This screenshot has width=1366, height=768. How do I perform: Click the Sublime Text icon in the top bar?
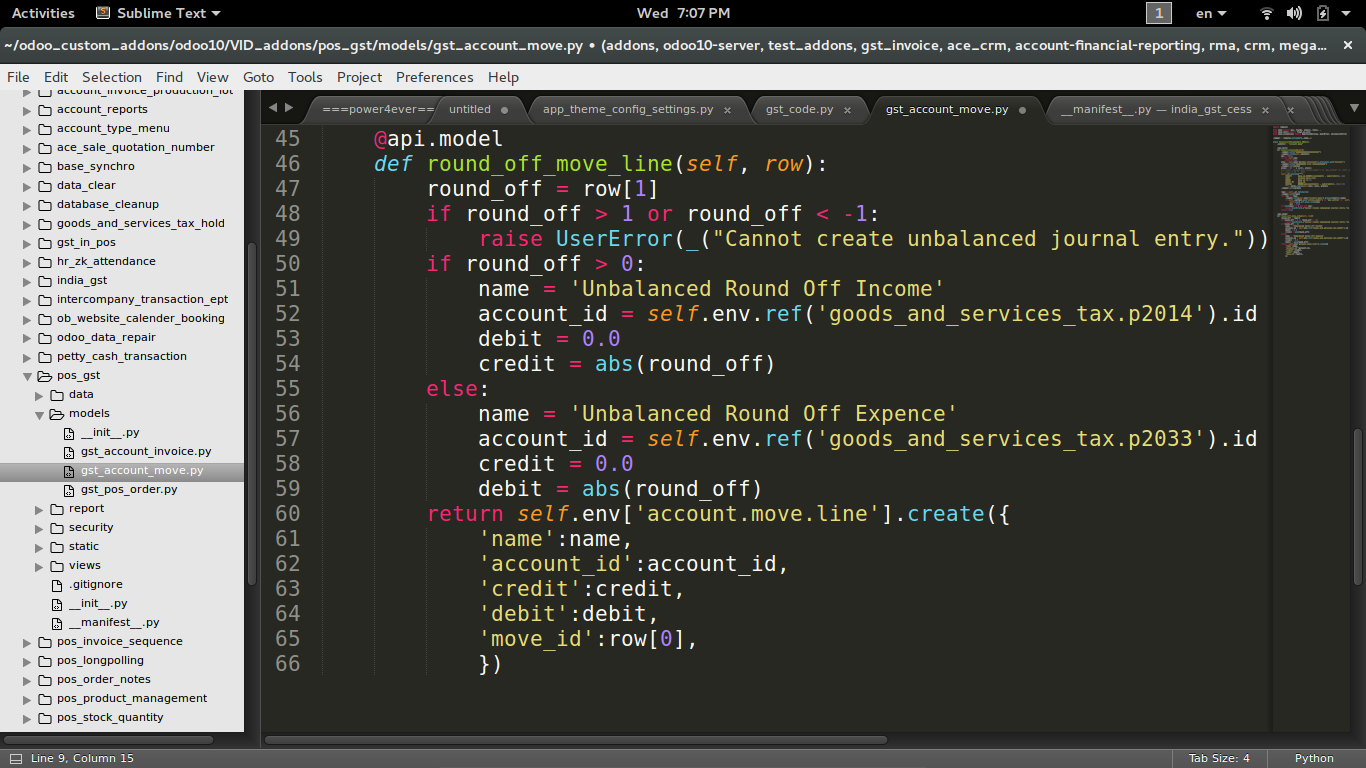coord(102,13)
